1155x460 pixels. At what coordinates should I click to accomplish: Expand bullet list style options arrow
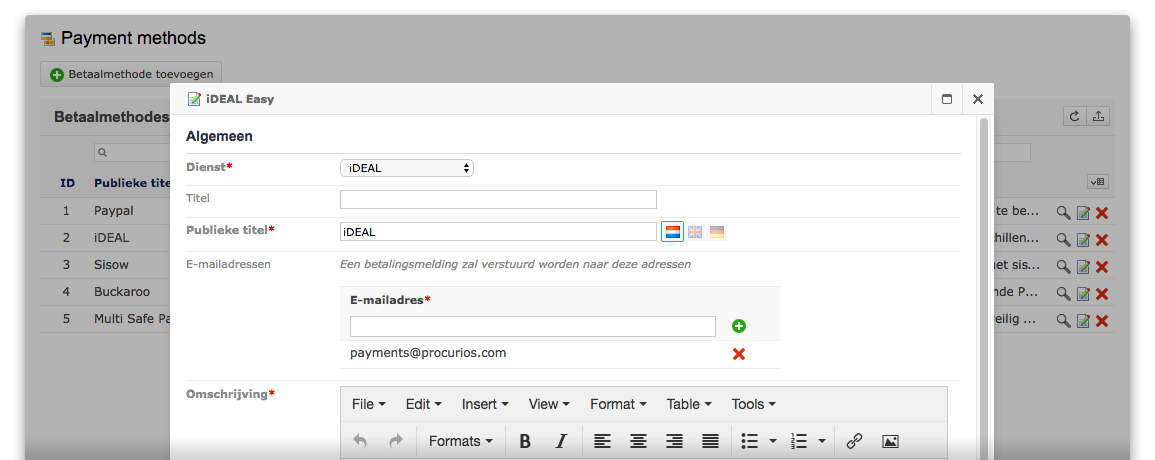[x=773, y=441]
